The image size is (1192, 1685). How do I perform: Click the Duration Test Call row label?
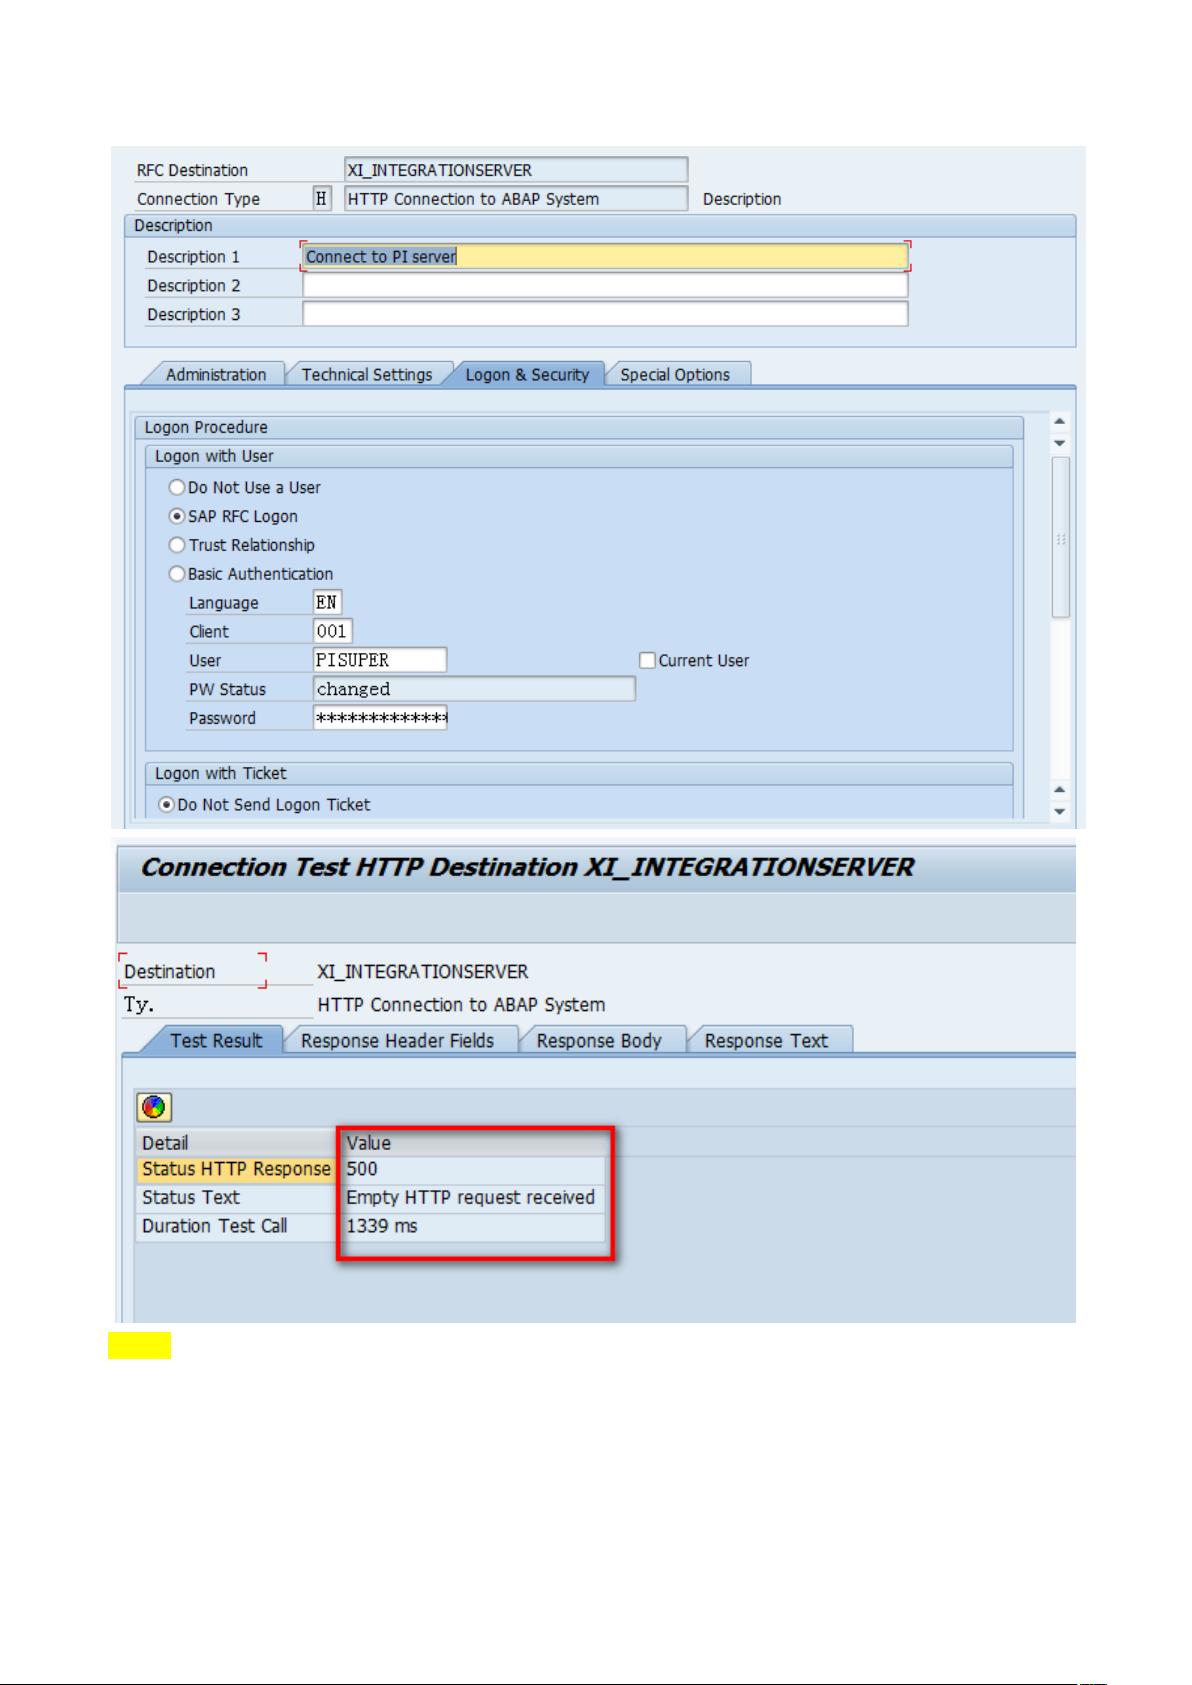[236, 1226]
